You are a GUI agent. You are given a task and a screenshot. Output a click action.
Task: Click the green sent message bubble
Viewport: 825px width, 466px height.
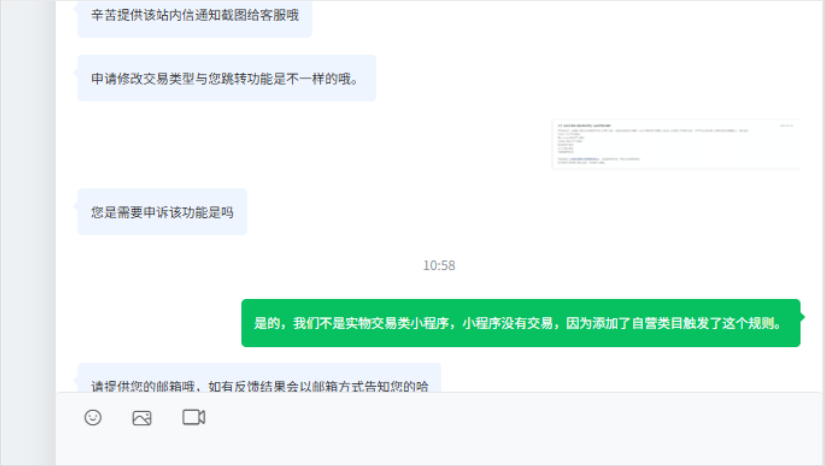pyautogui.click(x=521, y=323)
